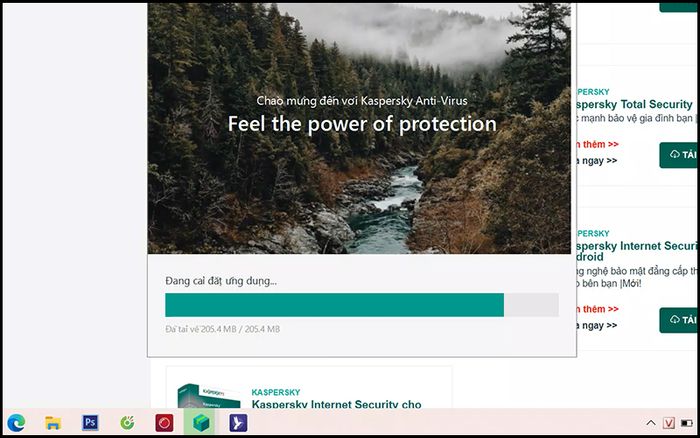This screenshot has width=700, height=438.
Task: Follow red 'thêm >>' link under Internet Security Android
Action: click(597, 309)
